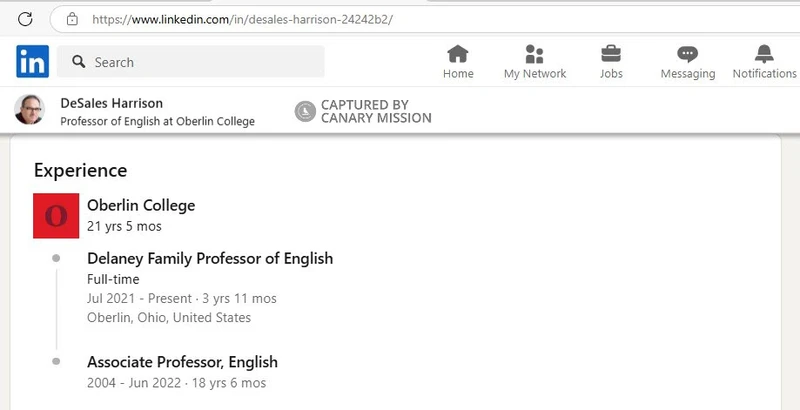Open Jobs briefcase icon
This screenshot has width=800, height=410.
point(611,54)
